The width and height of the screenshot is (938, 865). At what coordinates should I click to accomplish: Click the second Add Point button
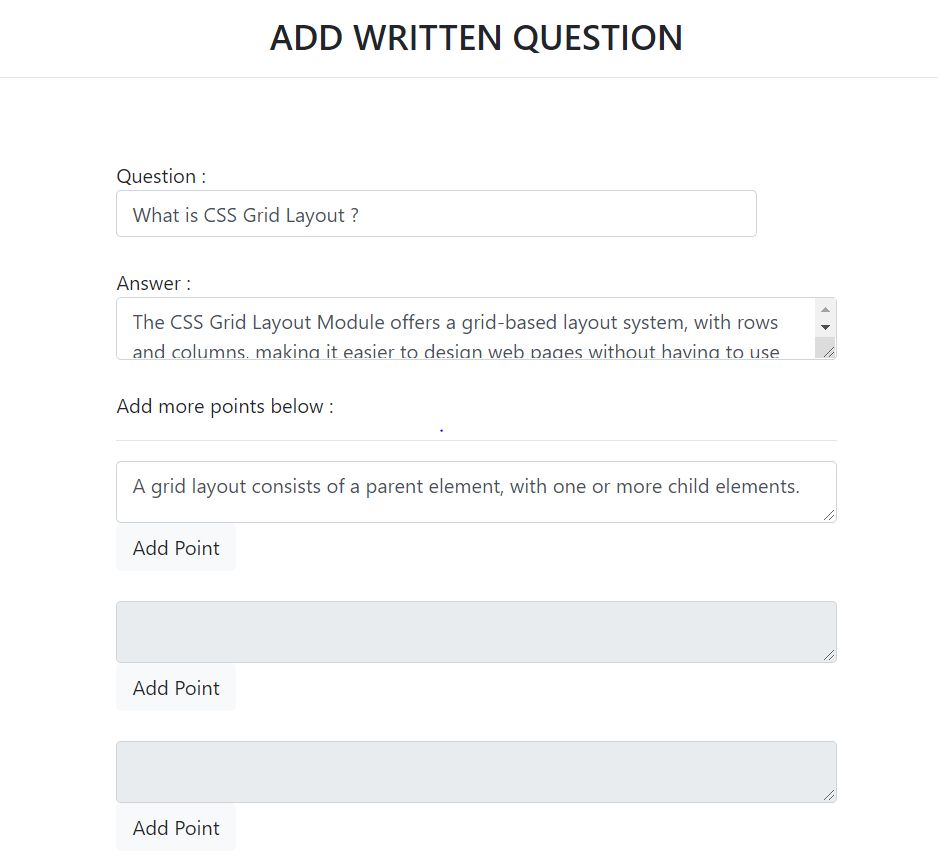point(176,688)
